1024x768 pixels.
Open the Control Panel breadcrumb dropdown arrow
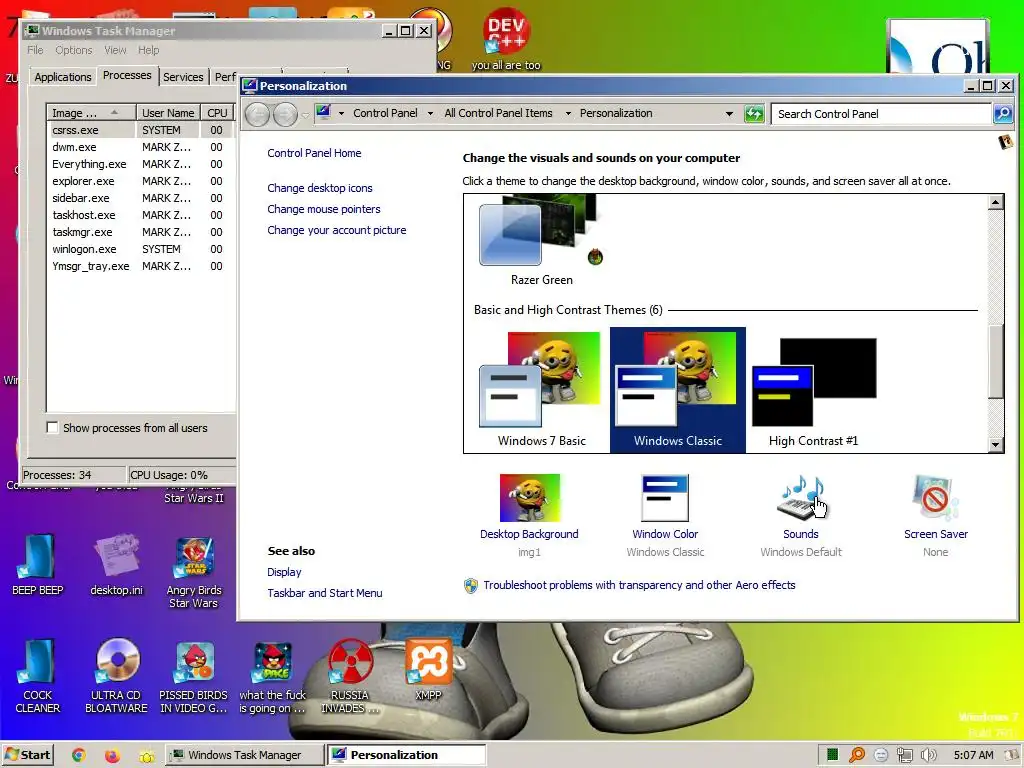430,114
